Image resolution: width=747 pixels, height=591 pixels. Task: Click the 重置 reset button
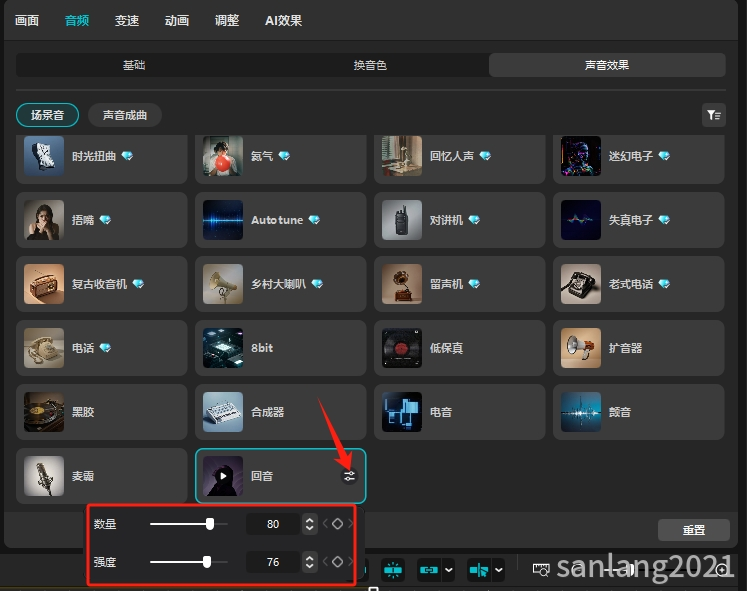(x=694, y=530)
